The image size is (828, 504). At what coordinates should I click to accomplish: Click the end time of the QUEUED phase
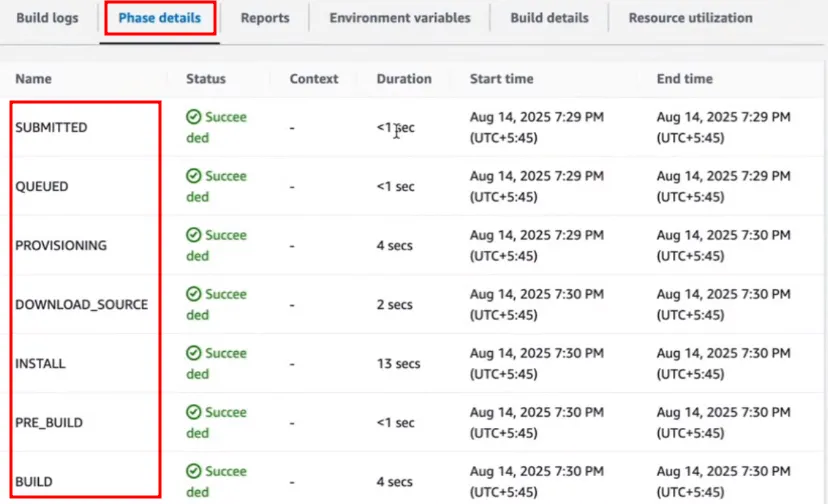coord(723,186)
